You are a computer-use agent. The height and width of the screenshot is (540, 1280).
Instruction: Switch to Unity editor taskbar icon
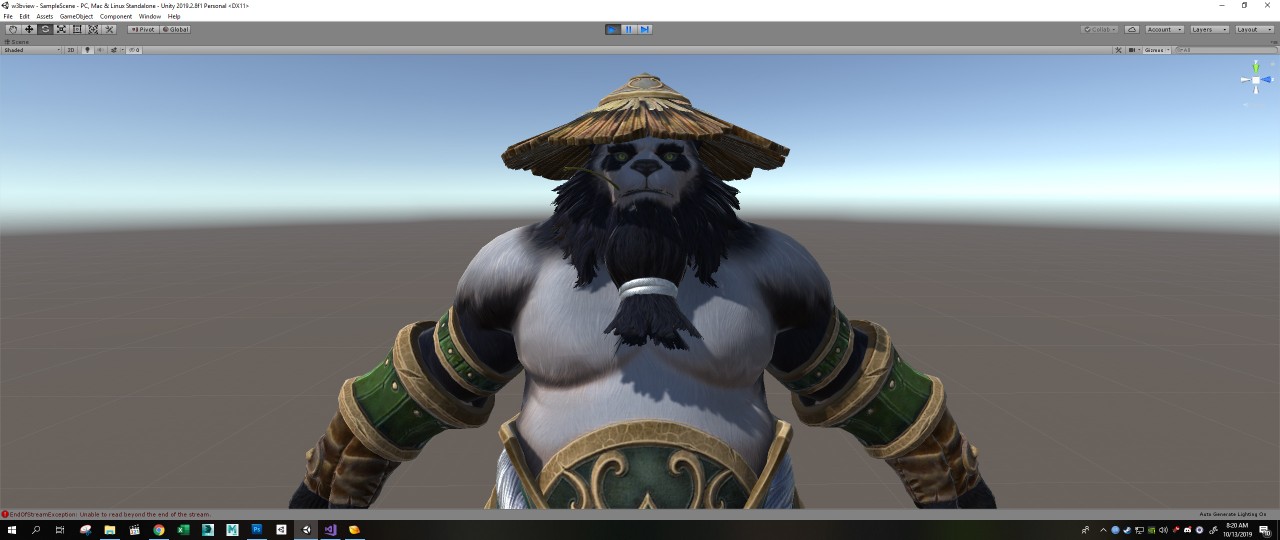306,530
